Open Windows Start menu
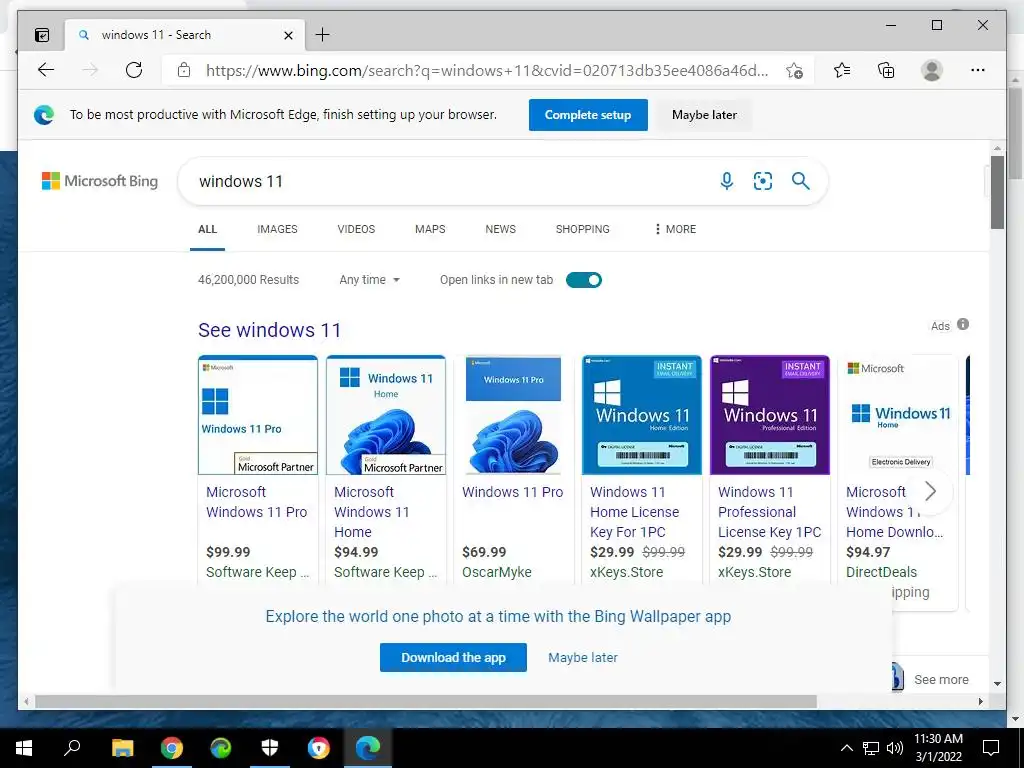1024x768 pixels. tap(24, 748)
